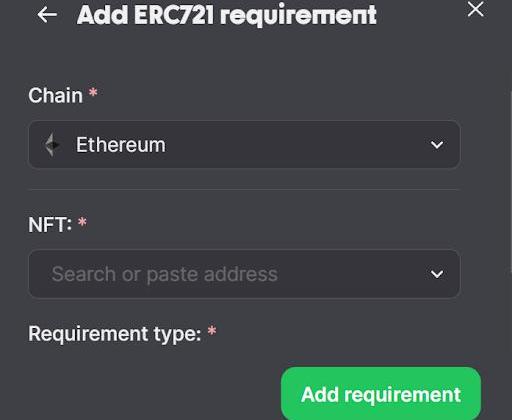Image resolution: width=512 pixels, height=420 pixels.
Task: Click the required asterisk beside Chain
Action: point(93,92)
